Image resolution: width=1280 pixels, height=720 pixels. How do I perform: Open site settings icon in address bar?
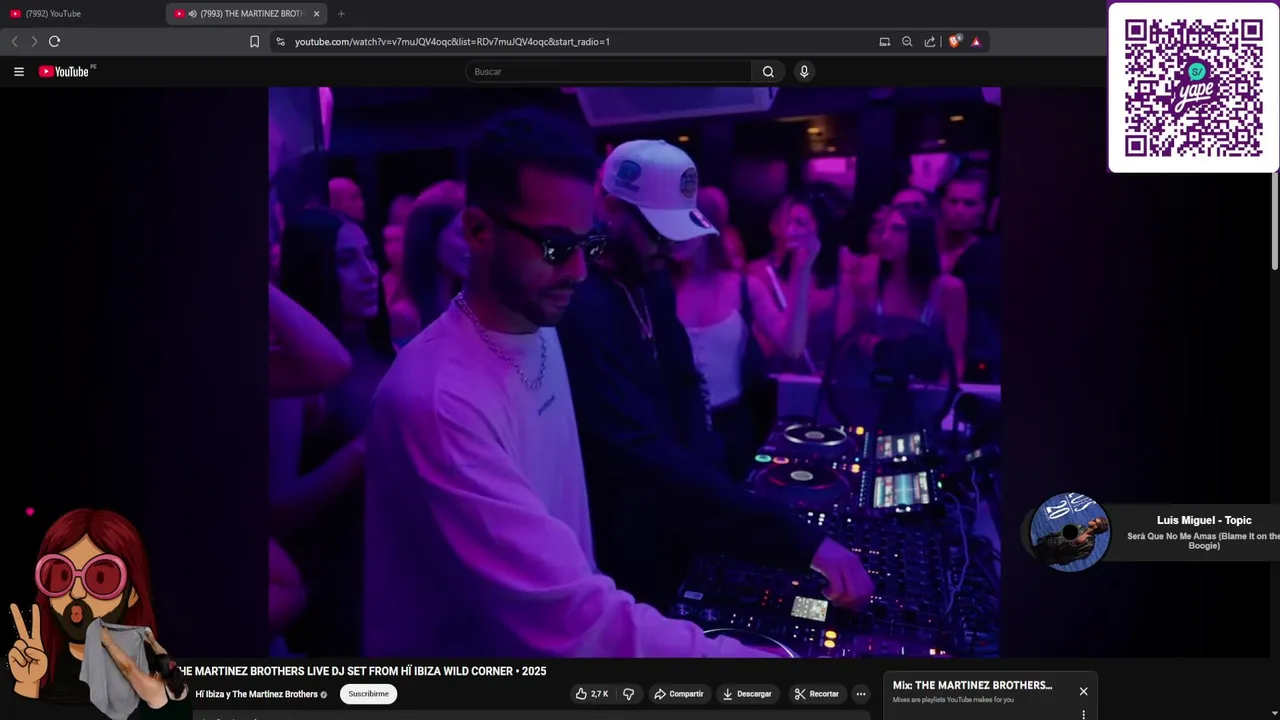click(x=281, y=41)
